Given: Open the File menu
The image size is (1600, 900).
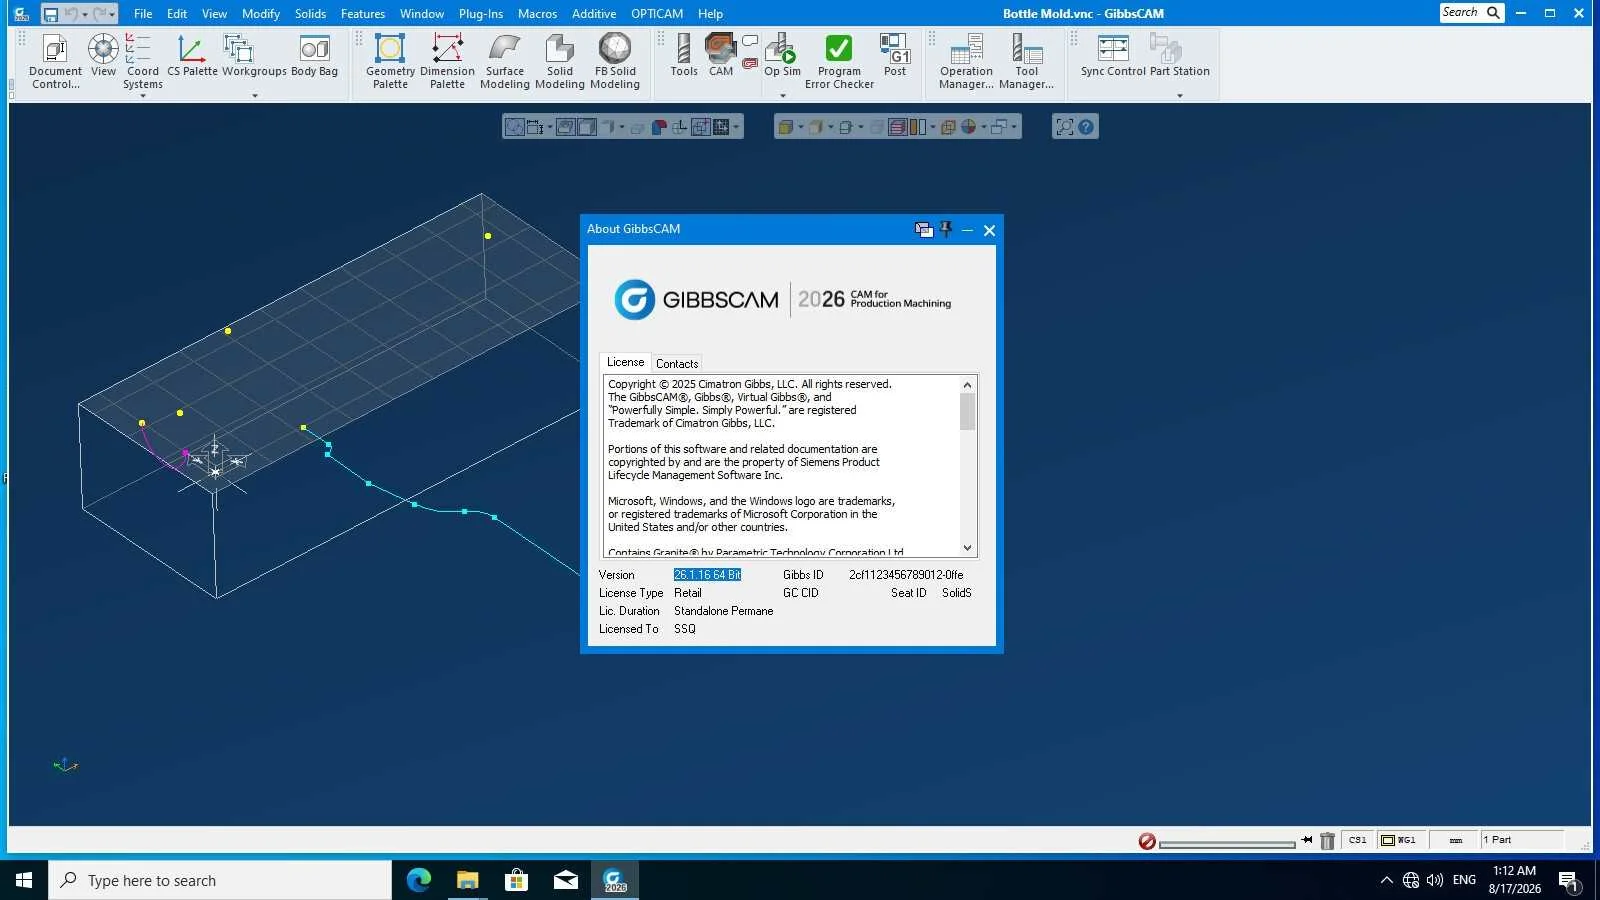Looking at the screenshot, I should coord(143,14).
